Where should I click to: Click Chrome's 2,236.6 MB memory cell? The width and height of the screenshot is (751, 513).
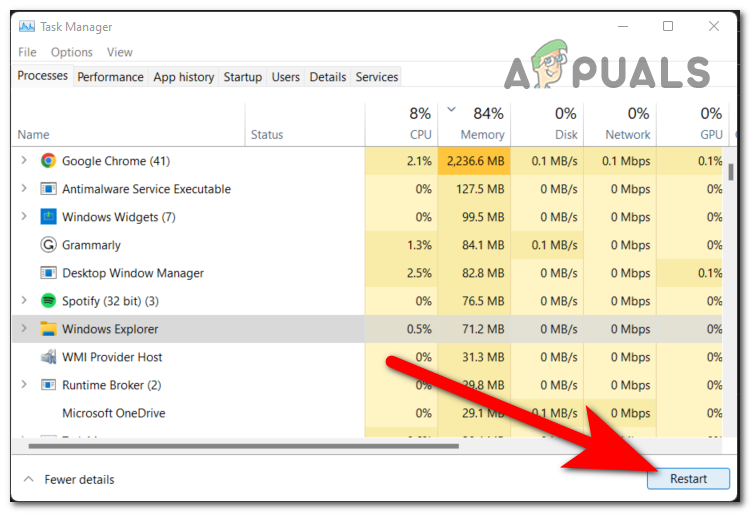tap(474, 161)
